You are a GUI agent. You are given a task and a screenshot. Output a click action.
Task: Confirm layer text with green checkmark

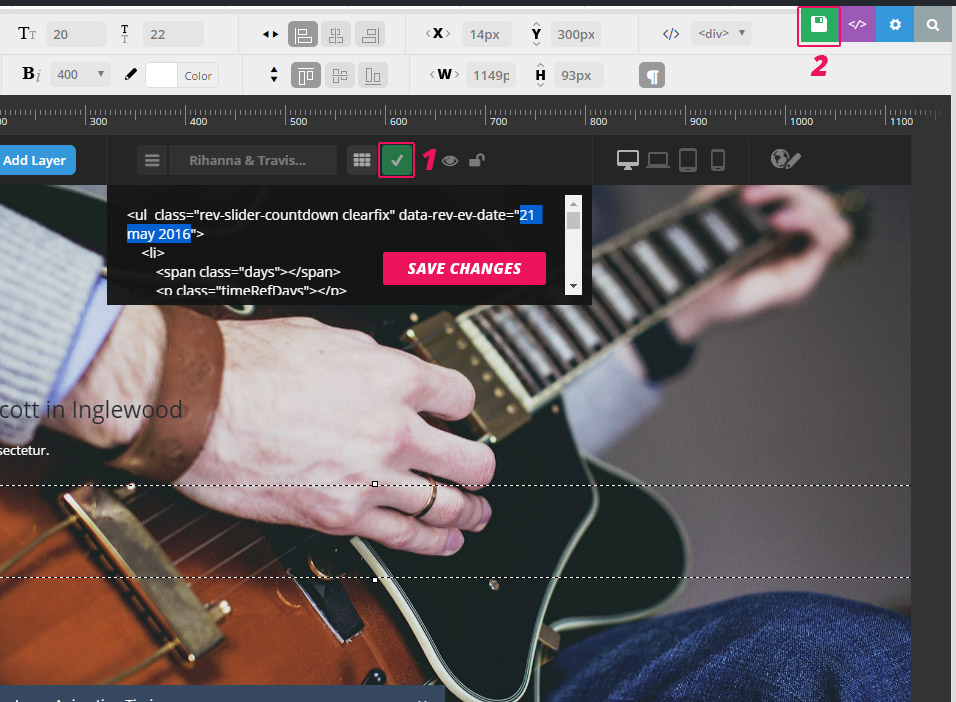(396, 160)
